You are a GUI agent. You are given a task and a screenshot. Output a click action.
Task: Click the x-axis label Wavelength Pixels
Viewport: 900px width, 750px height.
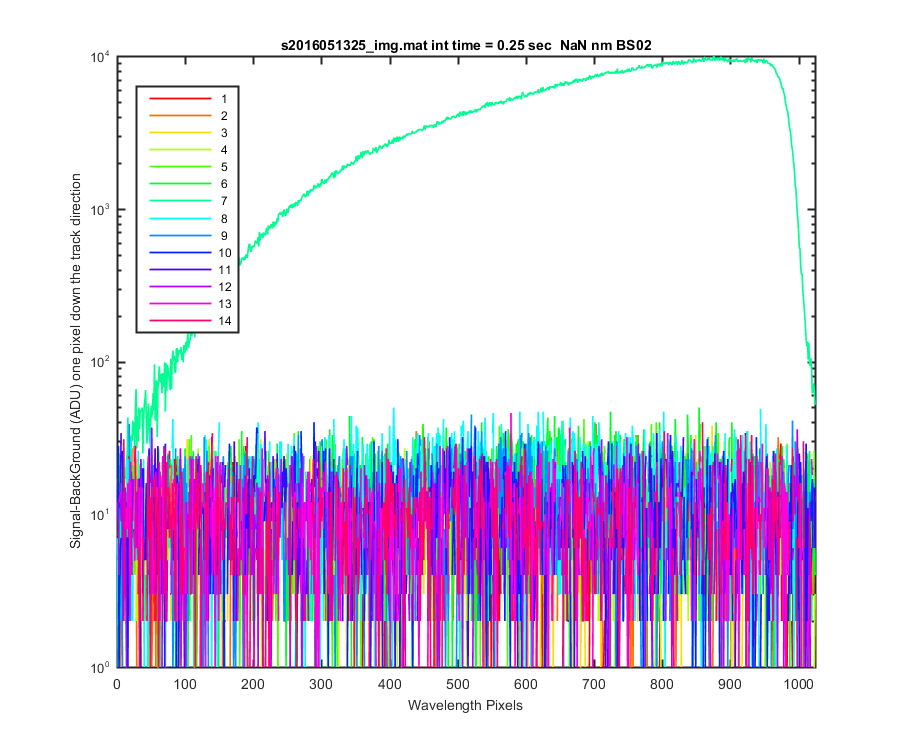click(465, 705)
